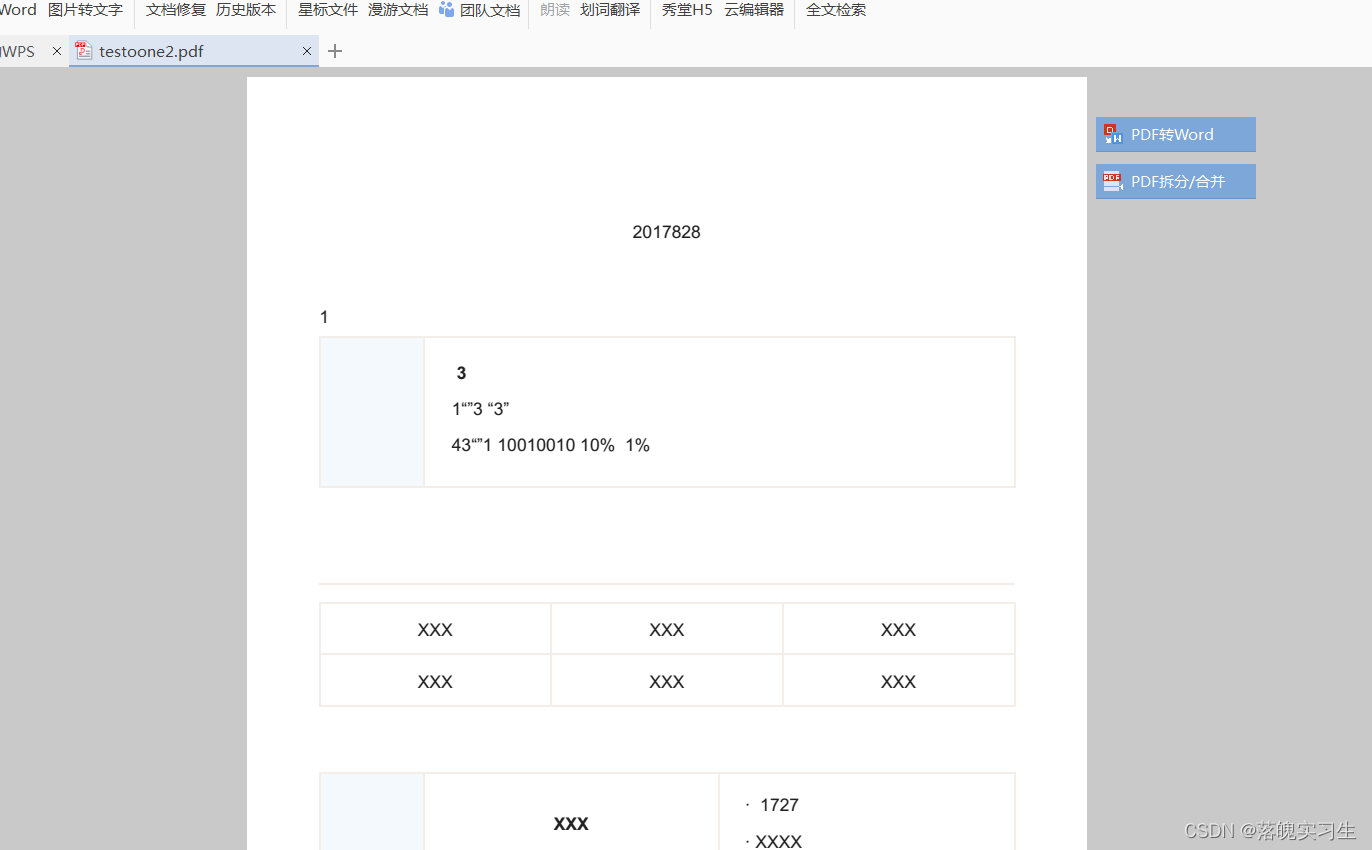Click the text 43“”1 10010010 10% 1%
This screenshot has width=1372, height=850.
coord(551,445)
